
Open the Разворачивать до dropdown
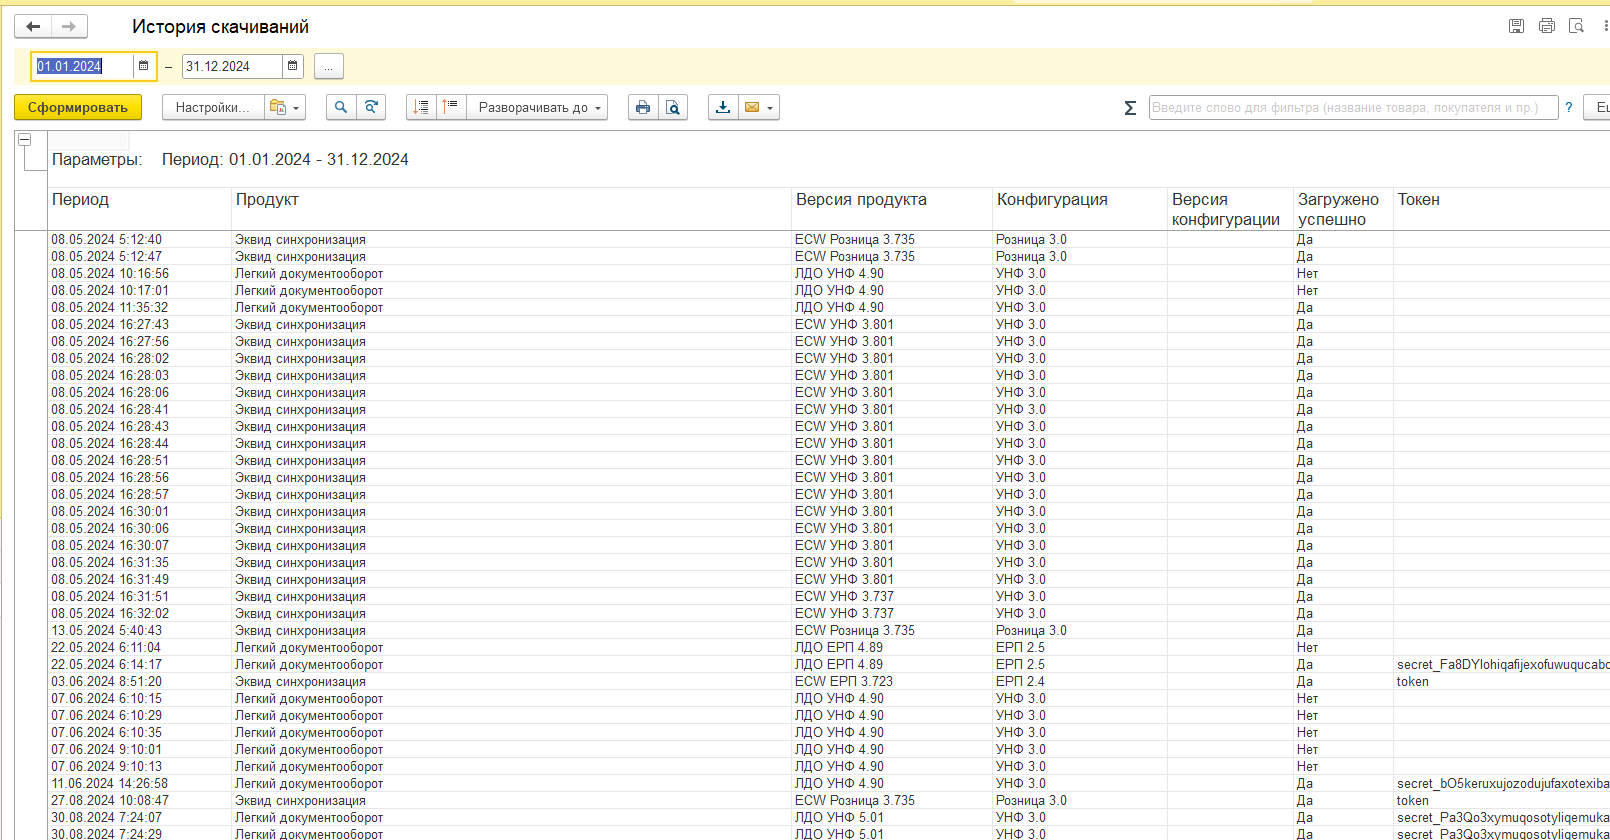tap(539, 107)
